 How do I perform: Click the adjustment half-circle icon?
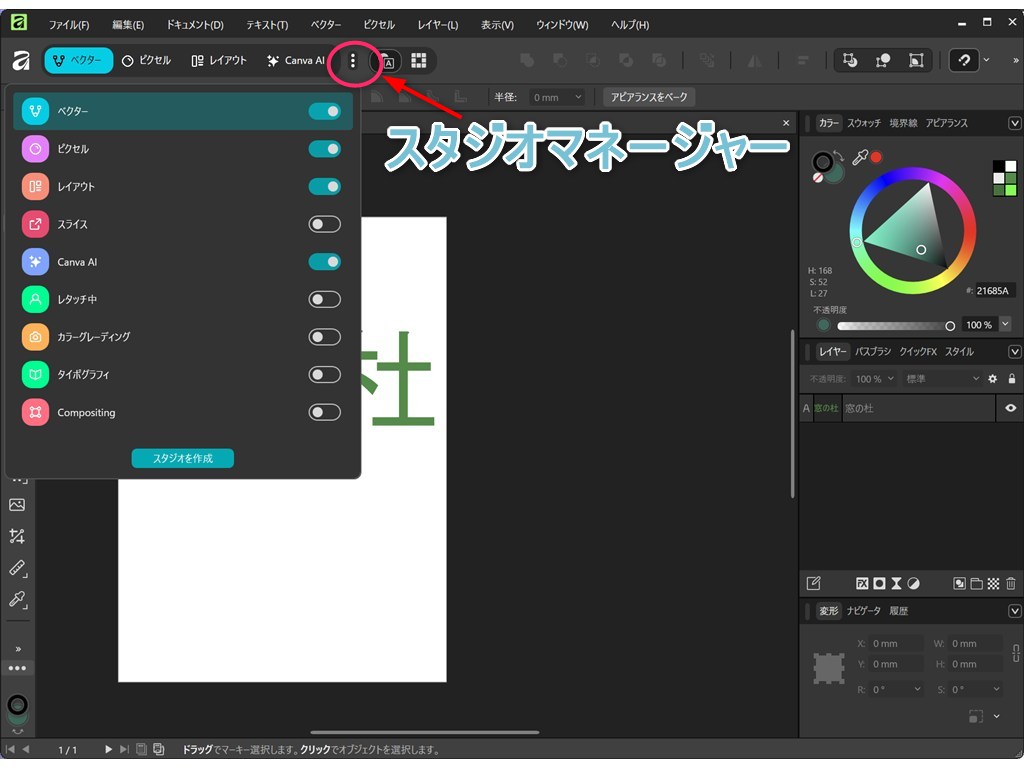[x=913, y=583]
